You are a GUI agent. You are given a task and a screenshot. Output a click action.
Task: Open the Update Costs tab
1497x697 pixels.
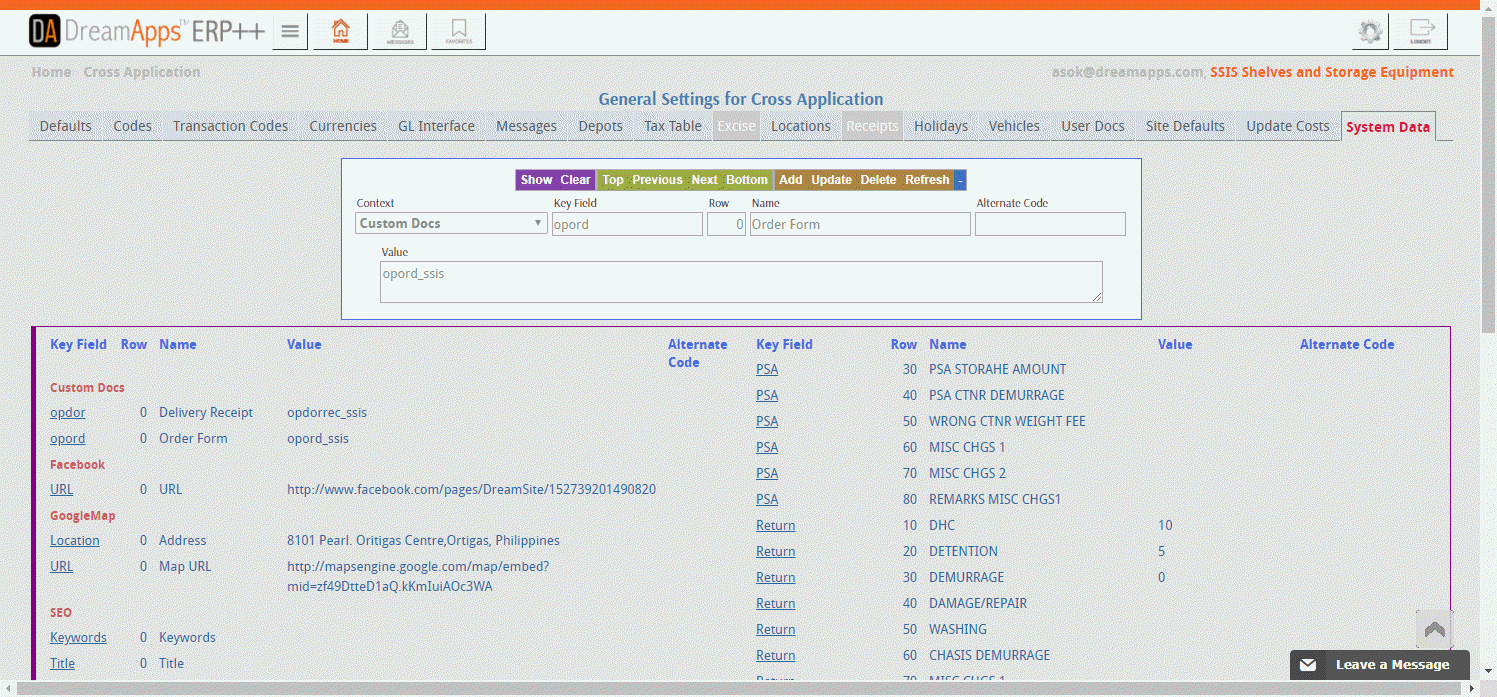point(1288,126)
